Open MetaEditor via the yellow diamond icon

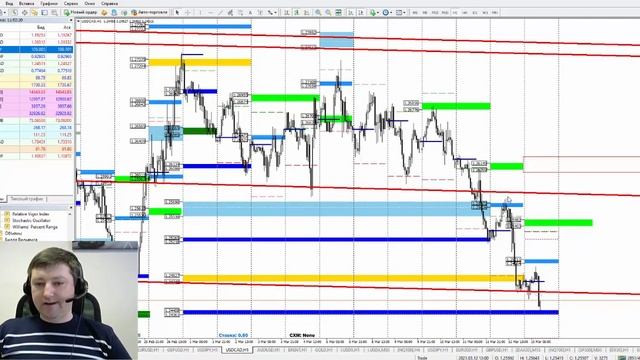(x=104, y=13)
